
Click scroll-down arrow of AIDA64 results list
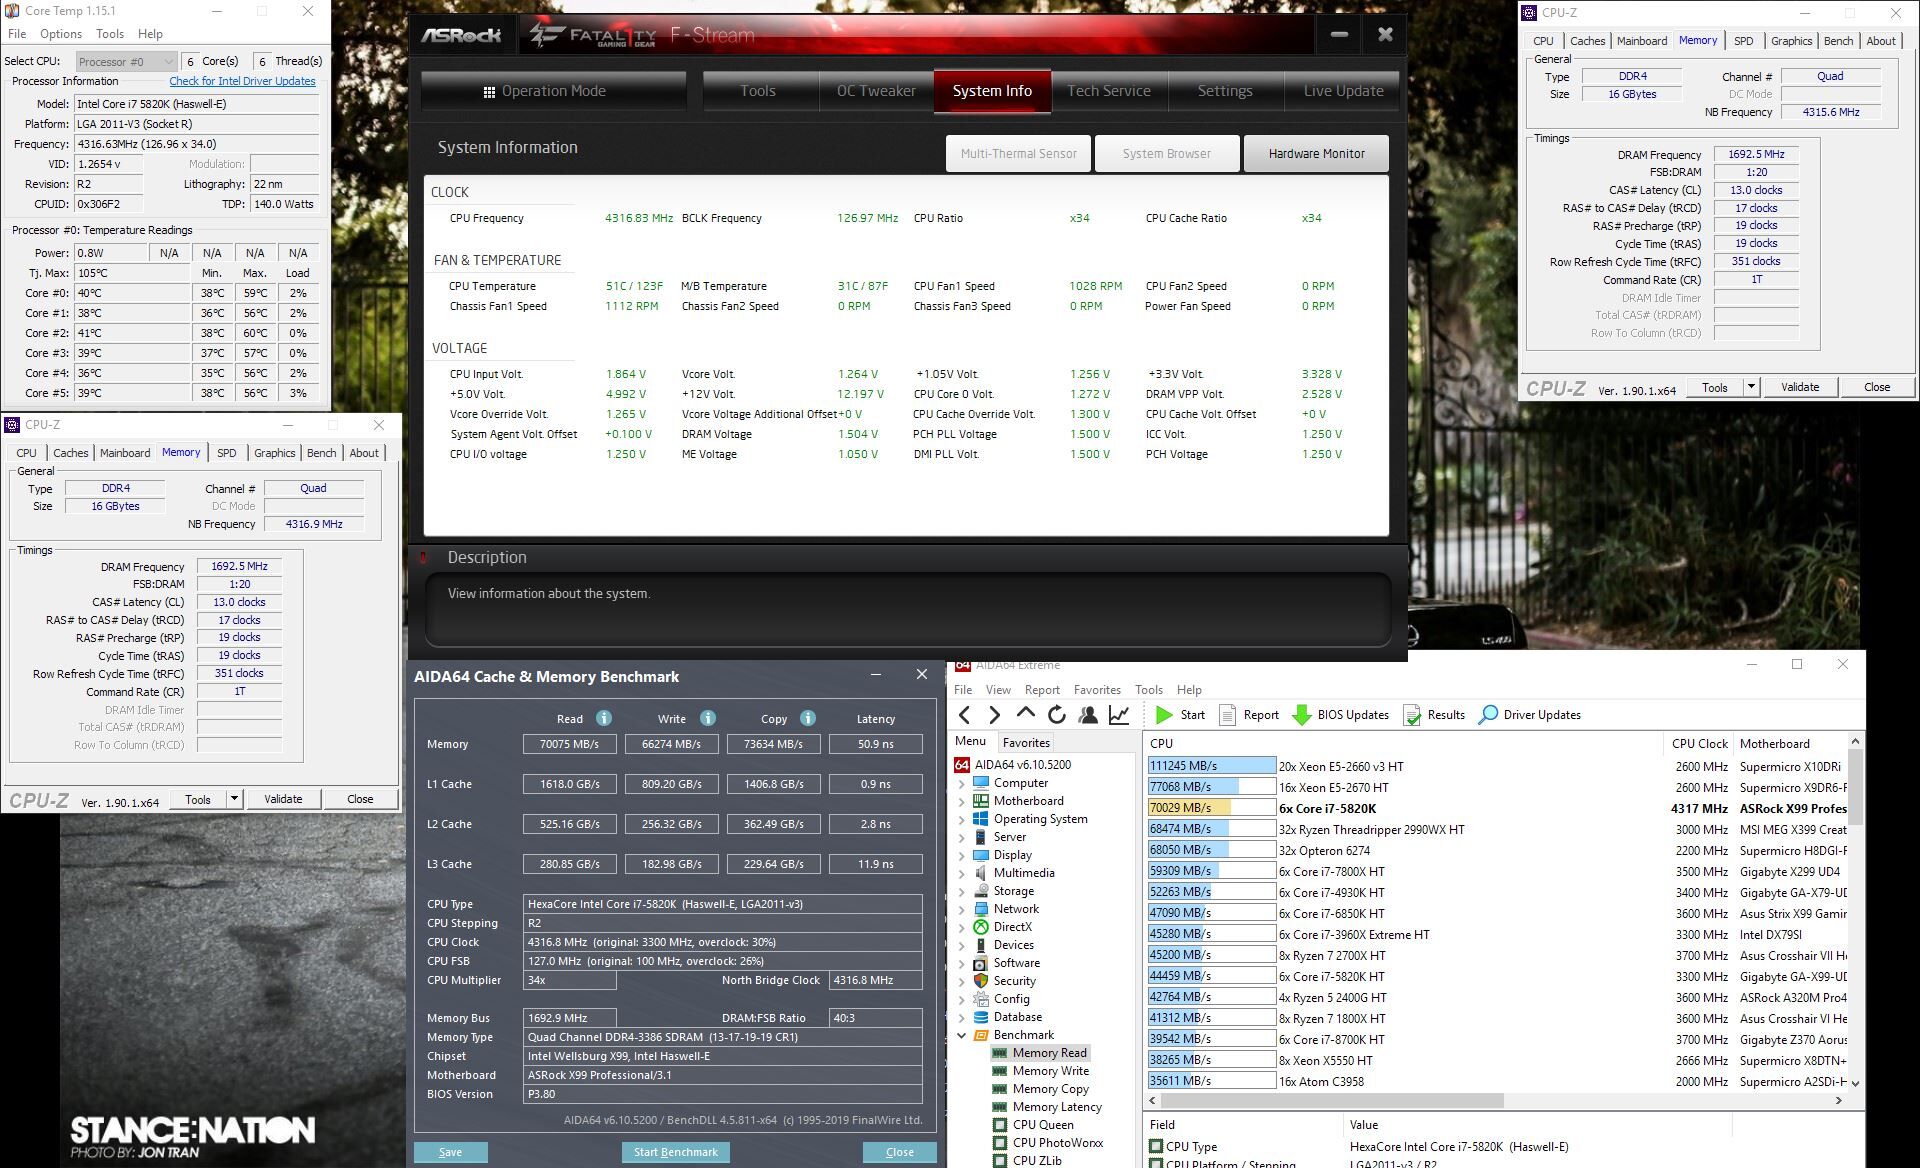click(1855, 1083)
